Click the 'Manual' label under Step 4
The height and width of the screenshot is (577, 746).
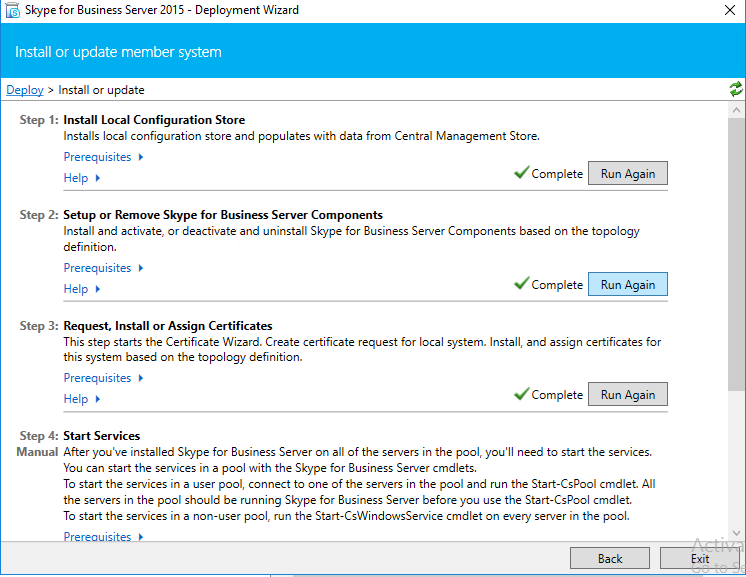pyautogui.click(x=37, y=452)
